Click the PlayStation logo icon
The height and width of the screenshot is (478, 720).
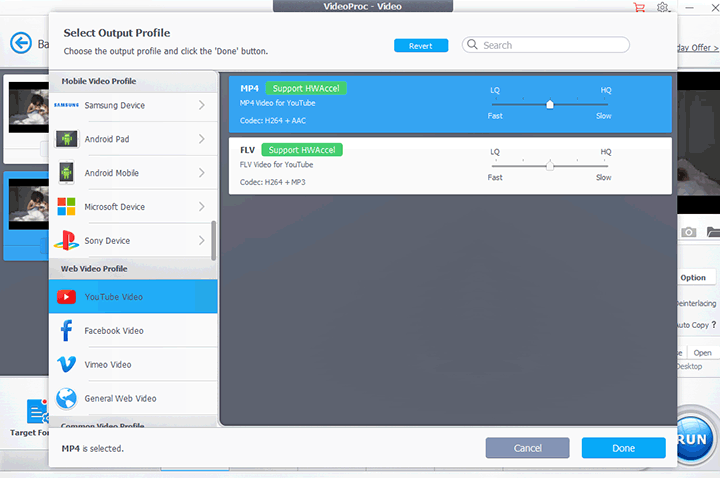(67, 241)
